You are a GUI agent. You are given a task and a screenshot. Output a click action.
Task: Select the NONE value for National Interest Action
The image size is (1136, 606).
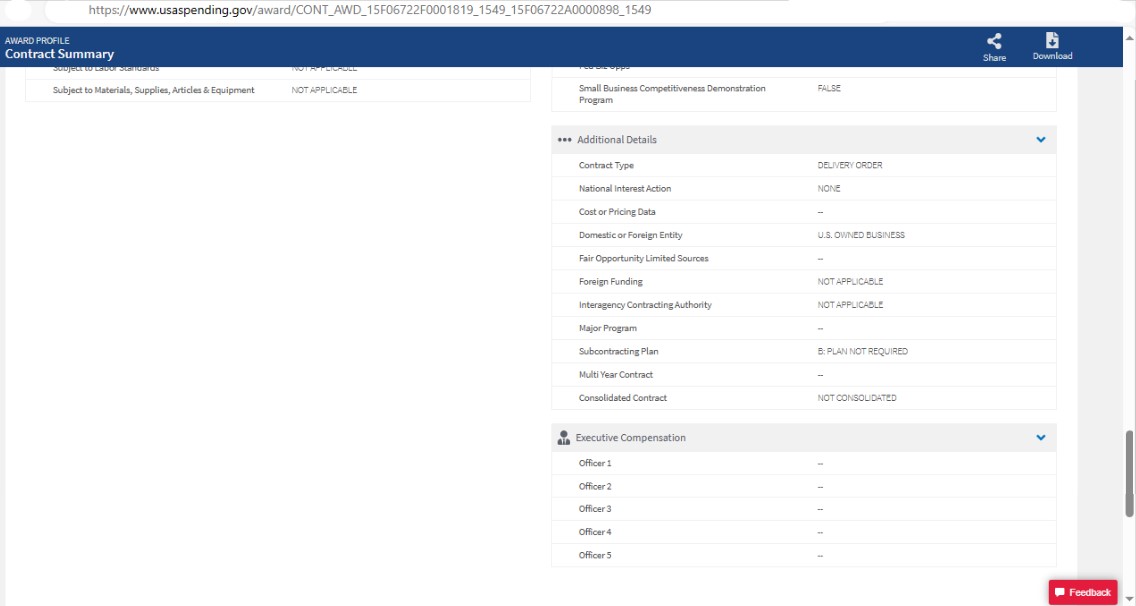pos(829,188)
